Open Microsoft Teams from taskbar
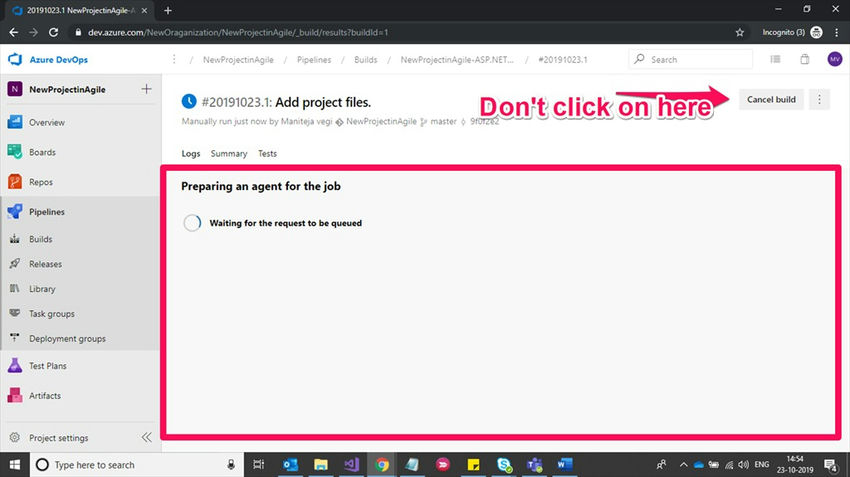Screen dimensions: 850x477 click(x=535, y=465)
